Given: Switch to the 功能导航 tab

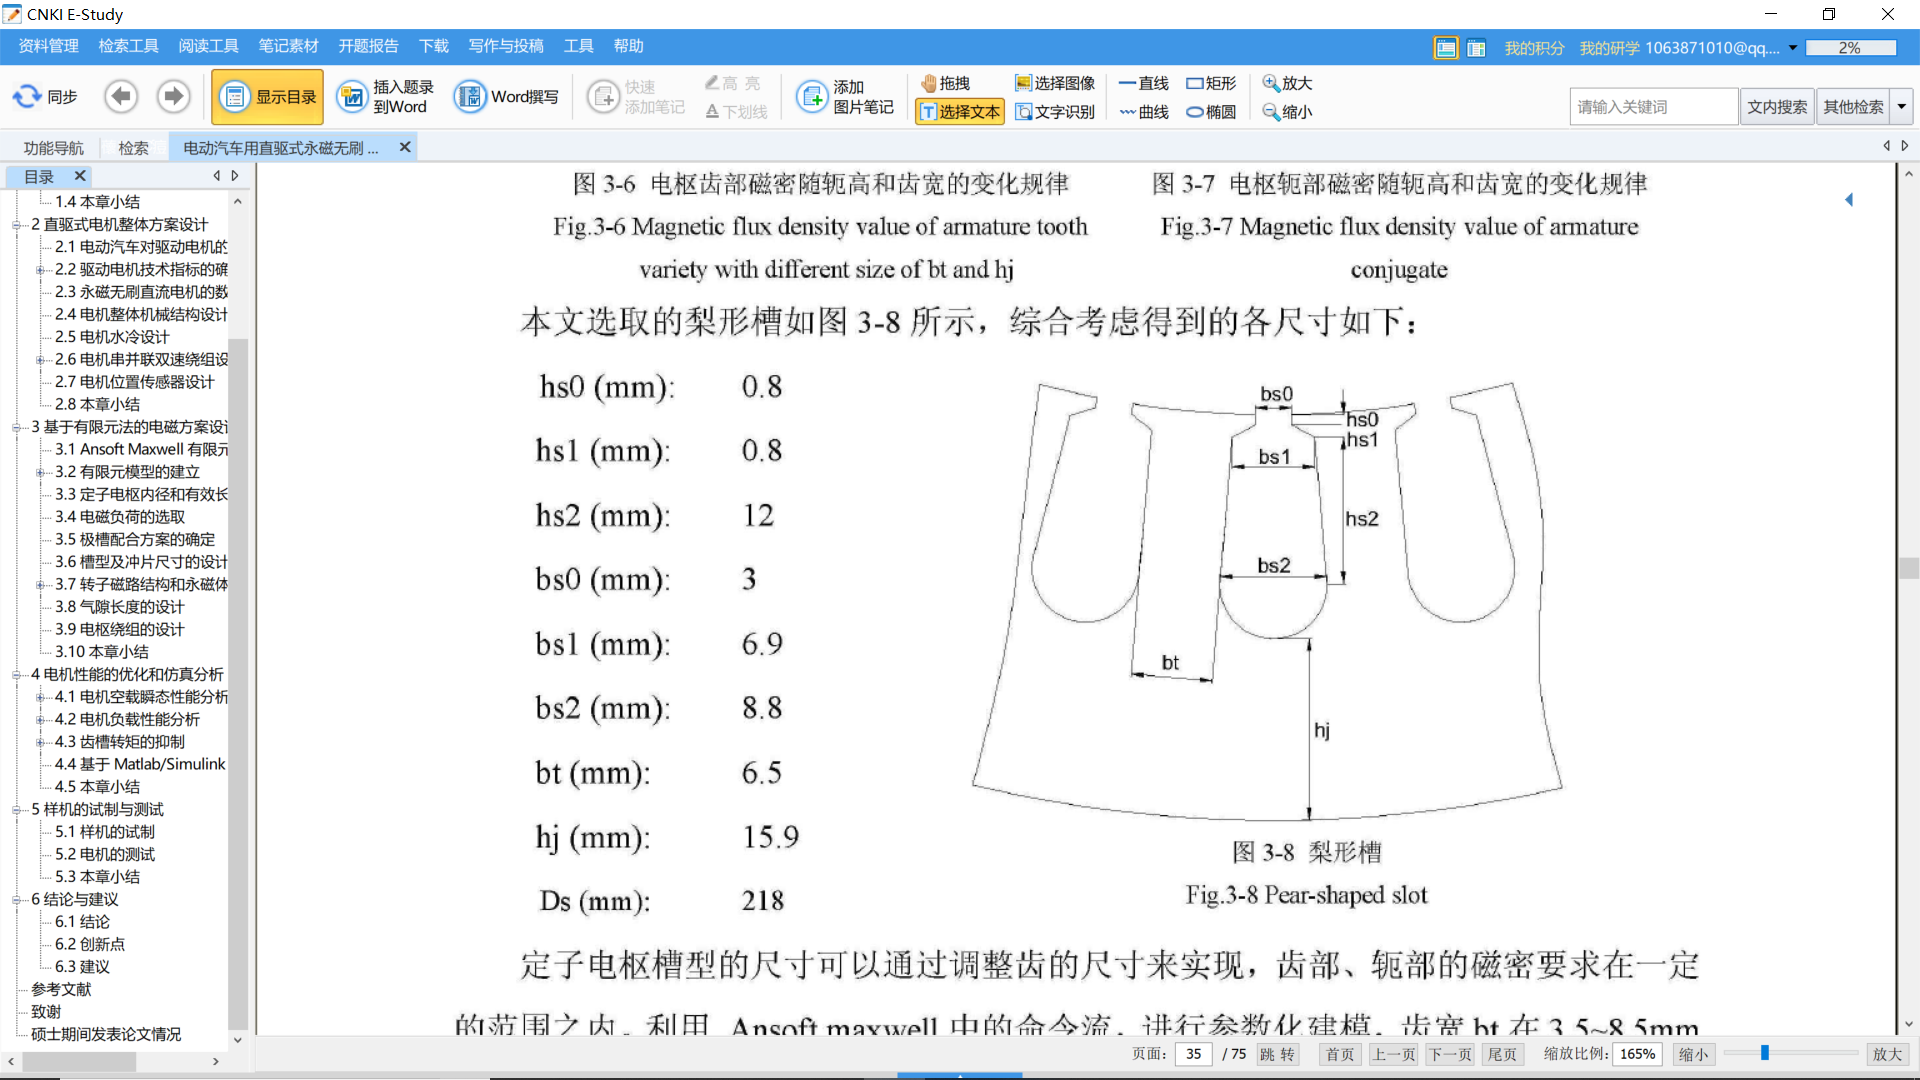Looking at the screenshot, I should [x=54, y=148].
